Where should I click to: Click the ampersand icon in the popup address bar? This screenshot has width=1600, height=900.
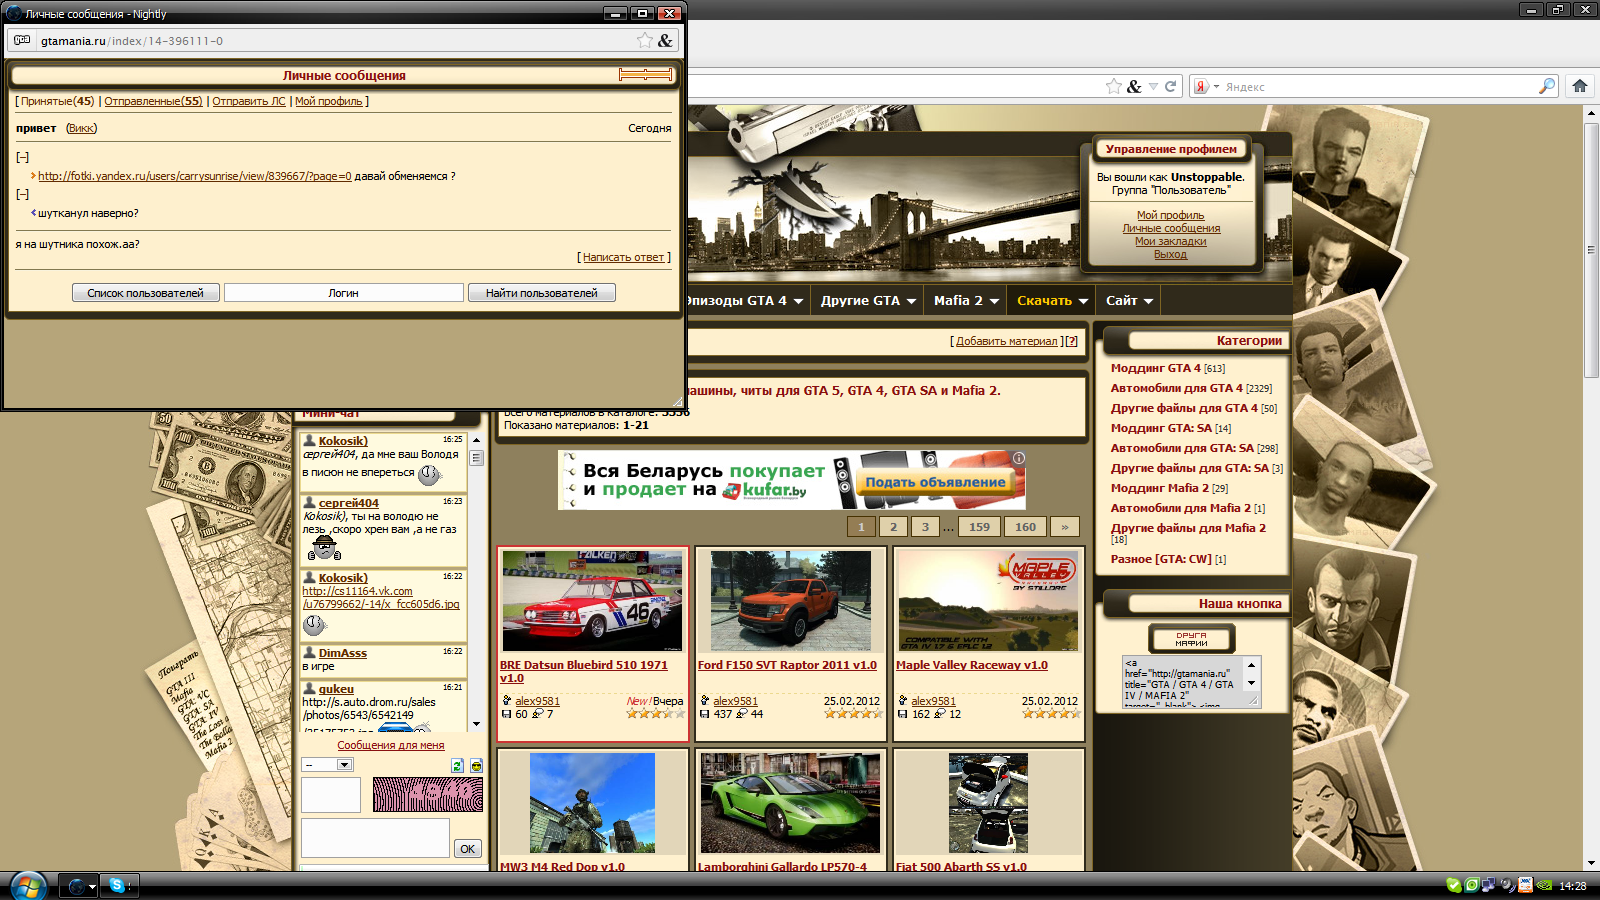pyautogui.click(x=665, y=40)
